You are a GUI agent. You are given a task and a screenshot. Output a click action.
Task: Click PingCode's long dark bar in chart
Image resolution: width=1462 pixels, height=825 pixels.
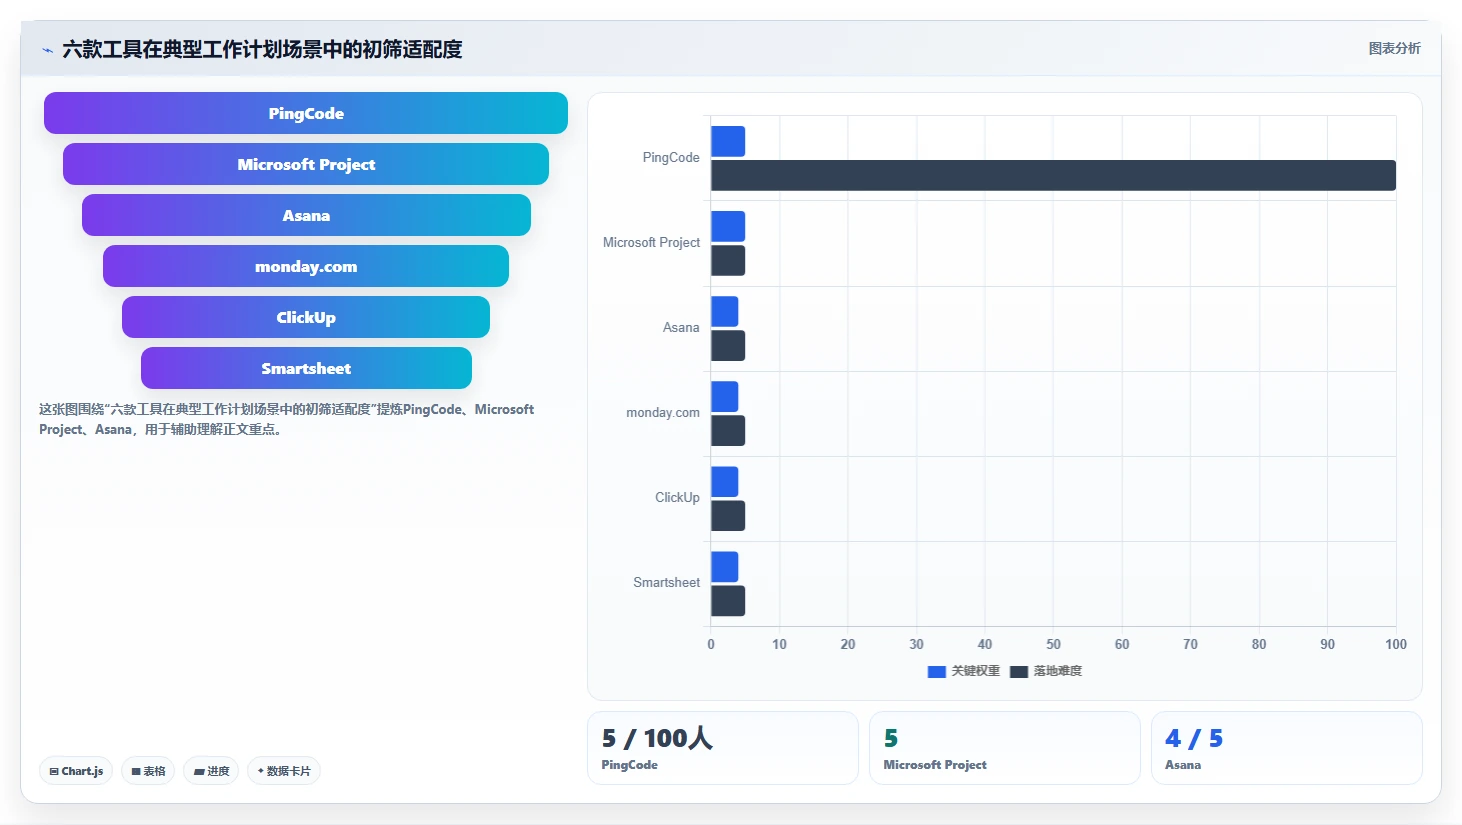(1053, 175)
